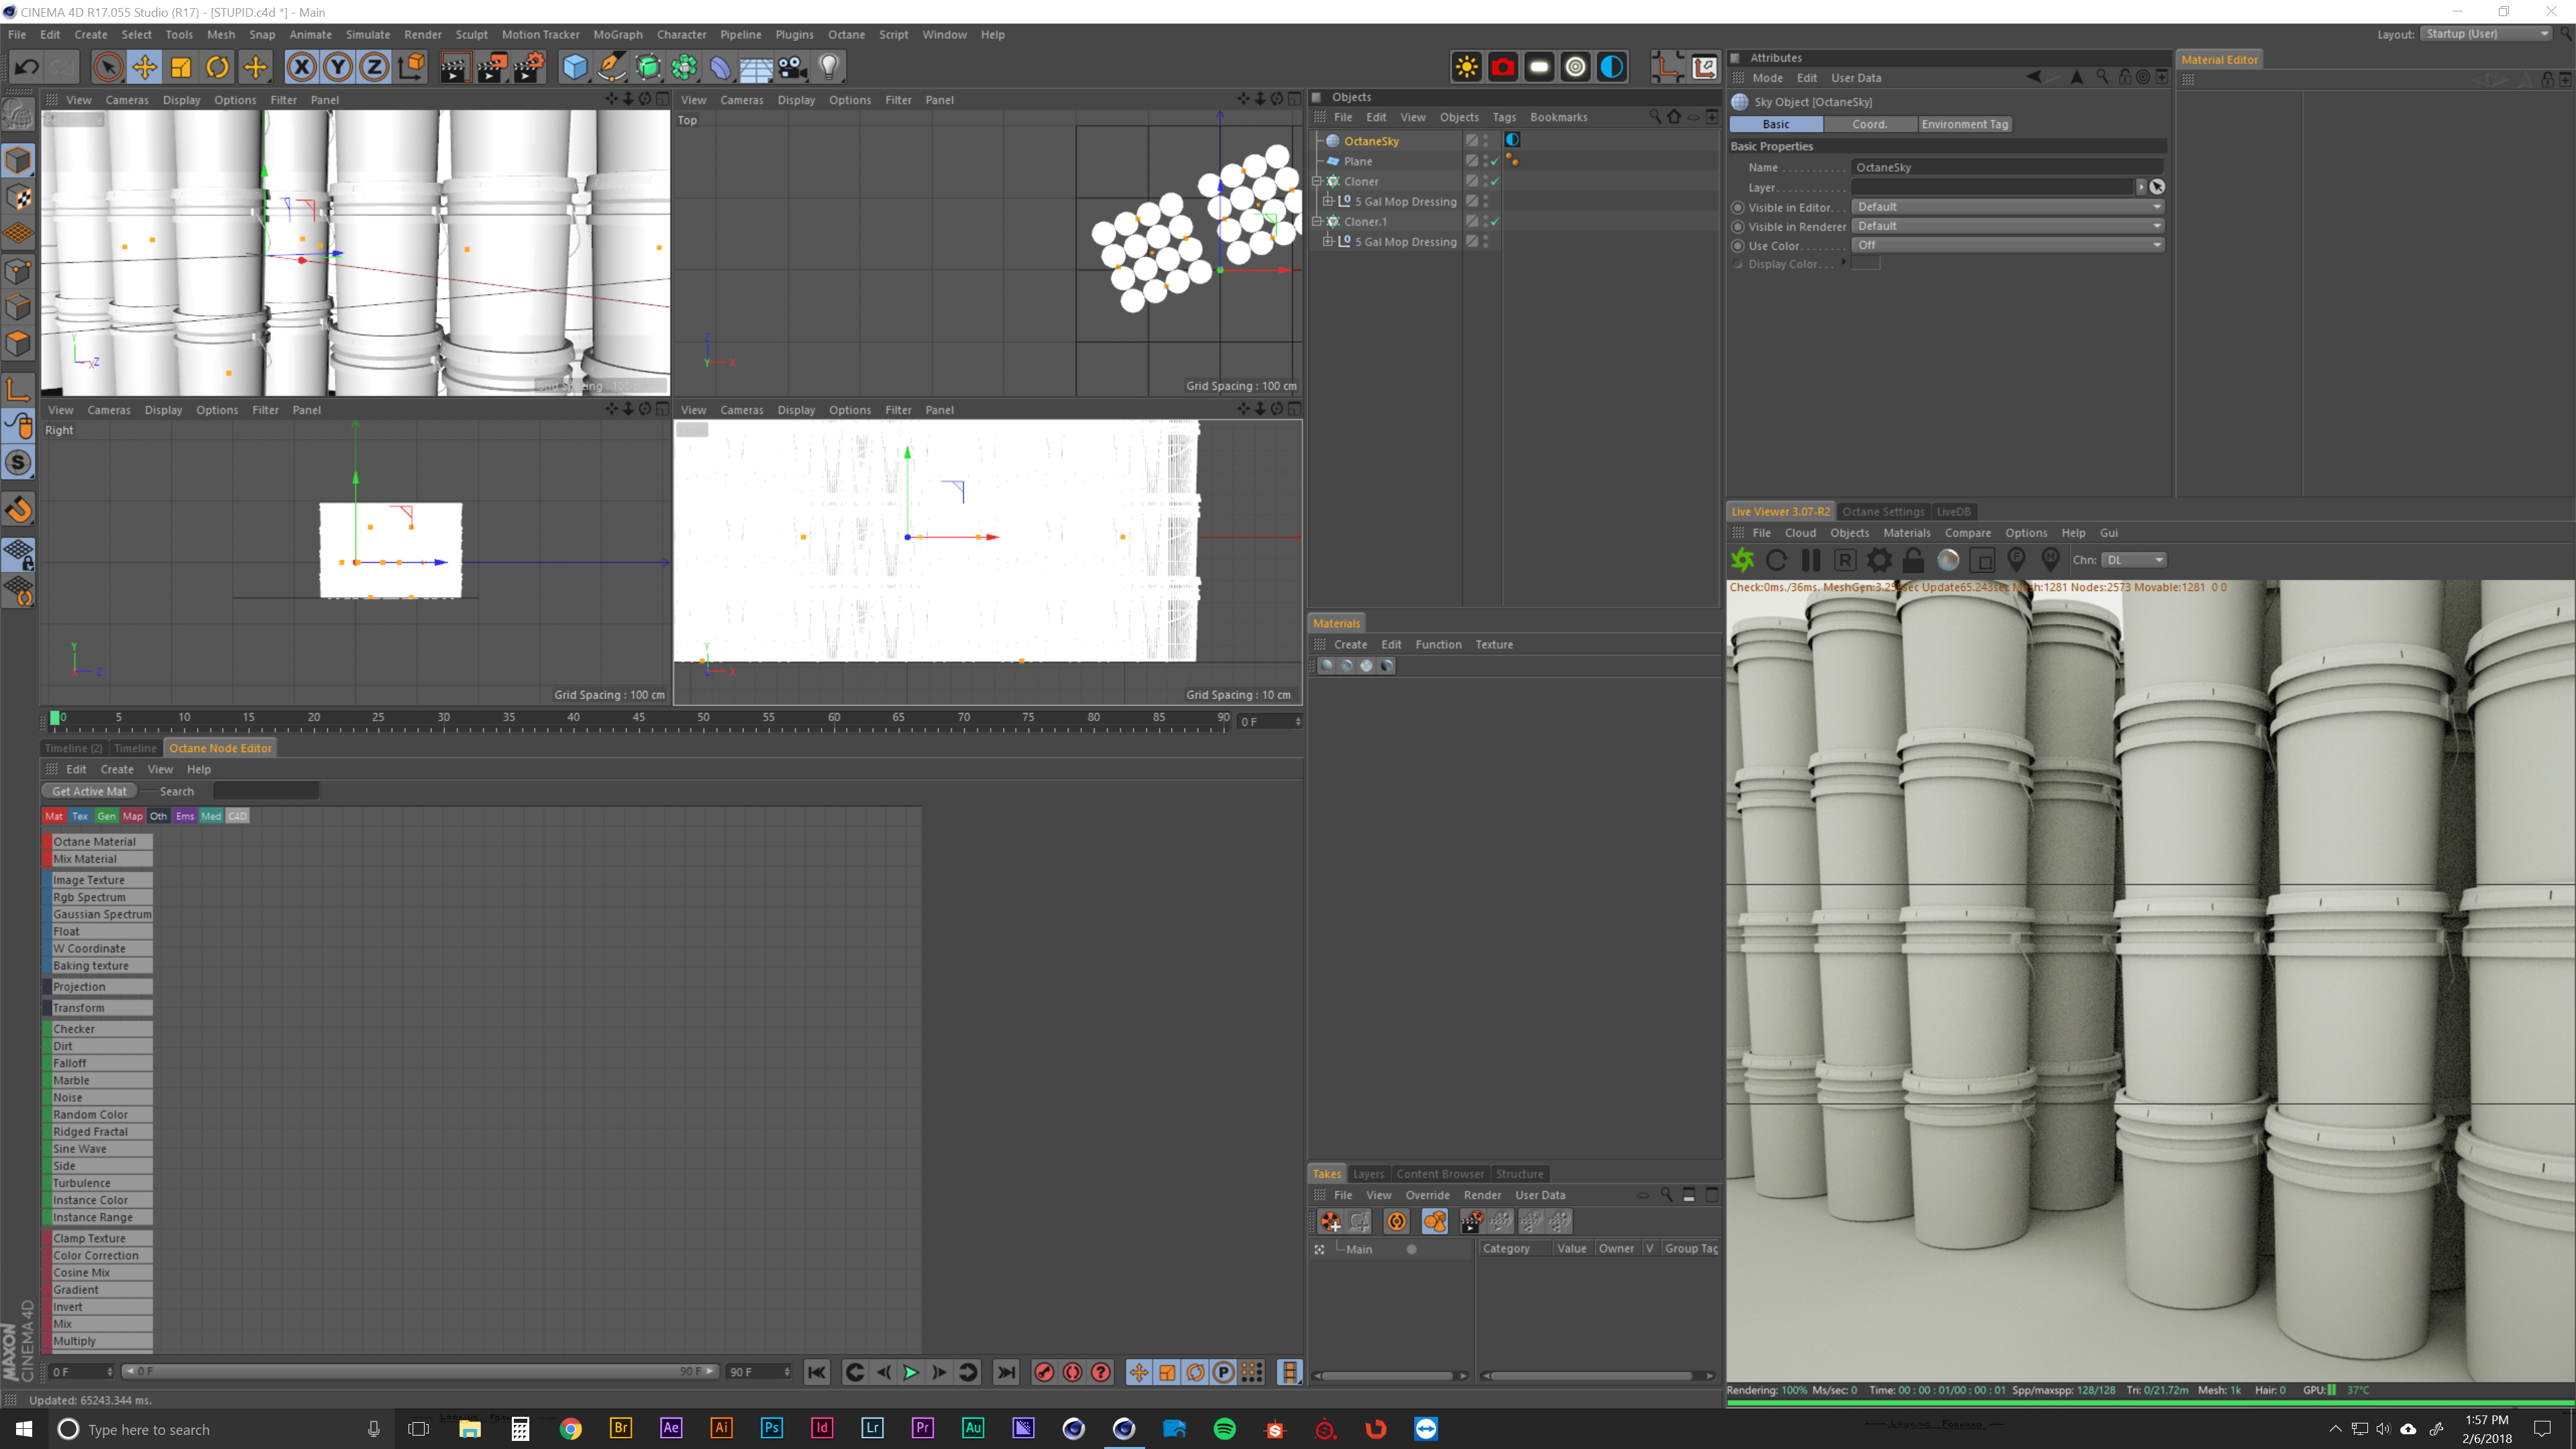Expand the Cloner.1 tree item
The height and width of the screenshot is (1449, 2576).
coord(1318,221)
